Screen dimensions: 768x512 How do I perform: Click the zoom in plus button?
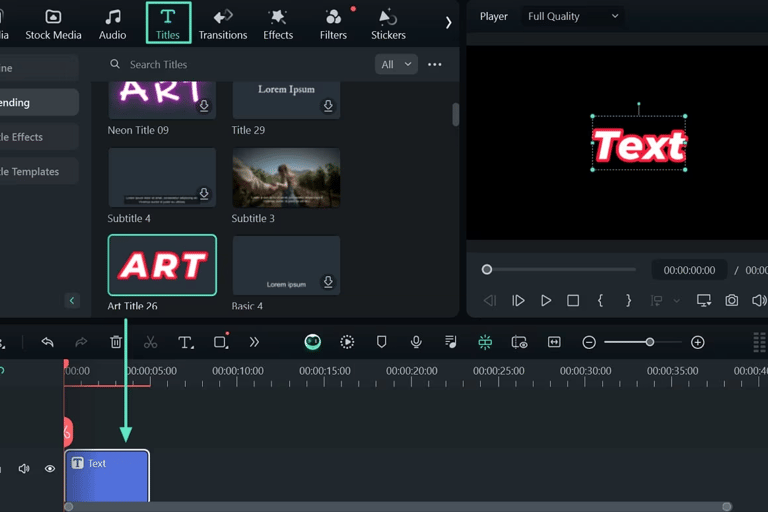pyautogui.click(x=698, y=342)
